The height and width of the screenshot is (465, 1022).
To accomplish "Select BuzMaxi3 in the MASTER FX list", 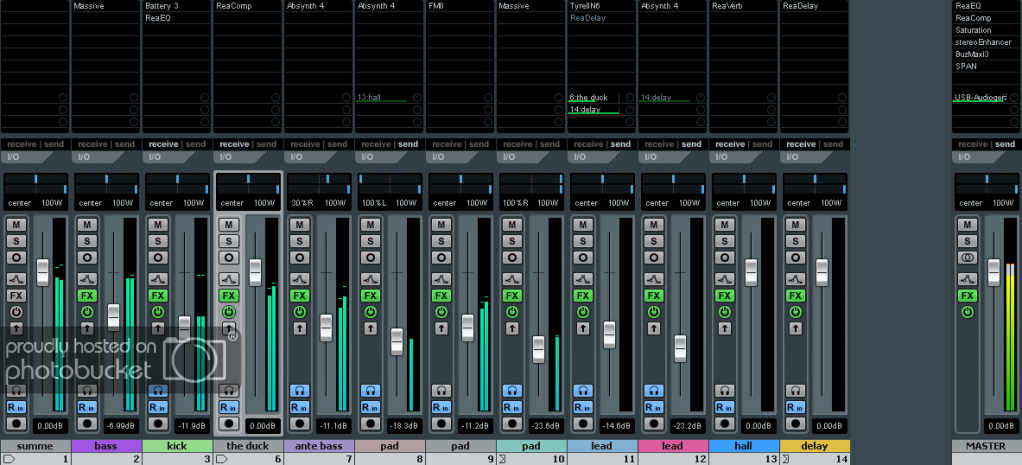I will point(973,54).
